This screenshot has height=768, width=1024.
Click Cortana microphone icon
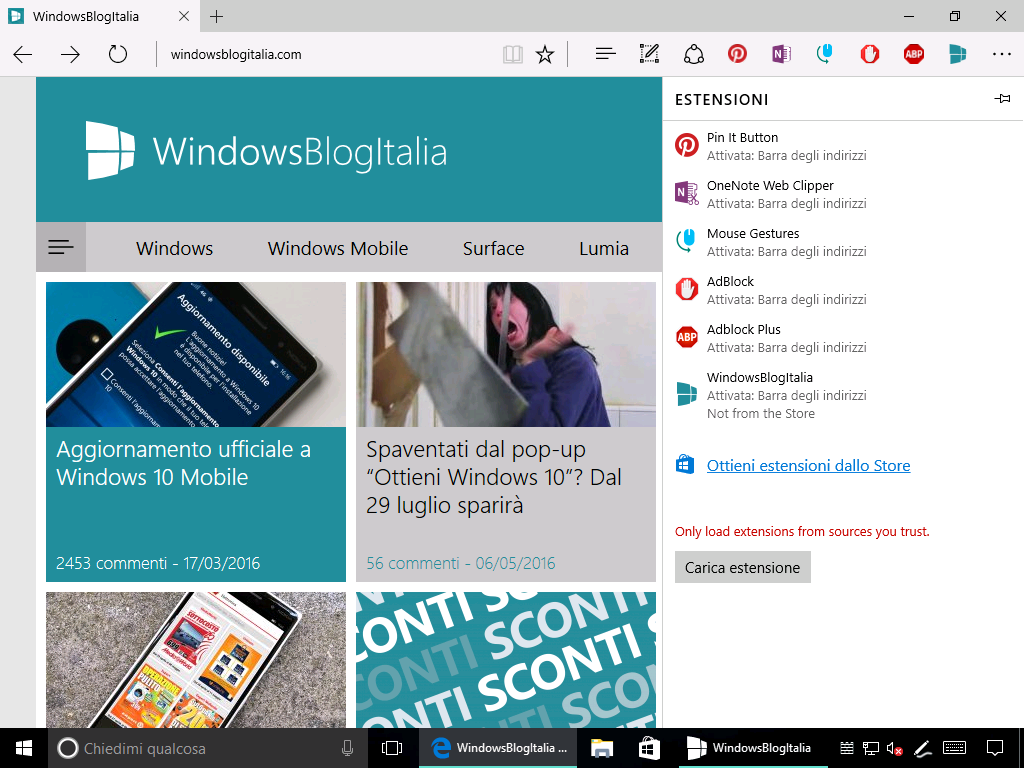click(x=347, y=748)
